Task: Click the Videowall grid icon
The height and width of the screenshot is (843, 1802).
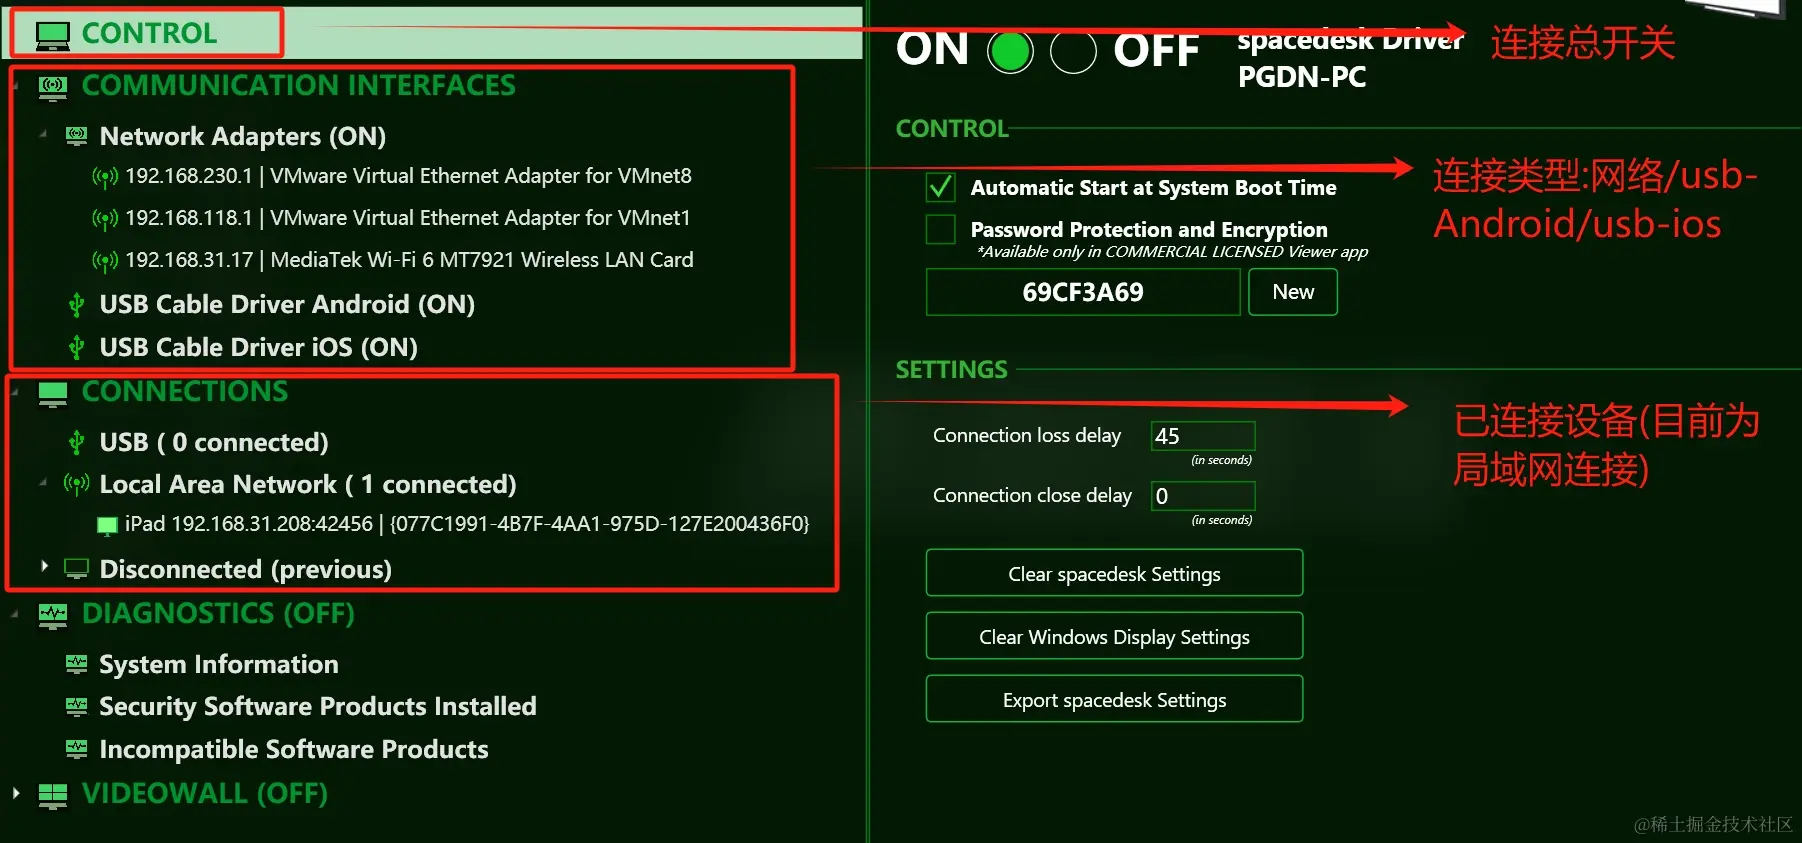Action: click(x=53, y=796)
